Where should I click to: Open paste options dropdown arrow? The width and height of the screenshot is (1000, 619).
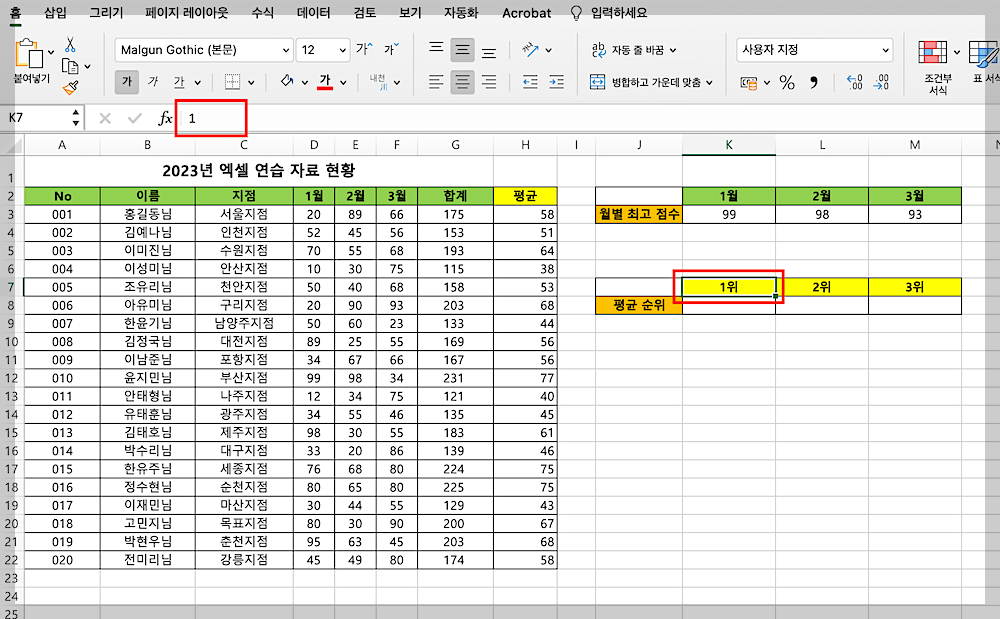50,52
